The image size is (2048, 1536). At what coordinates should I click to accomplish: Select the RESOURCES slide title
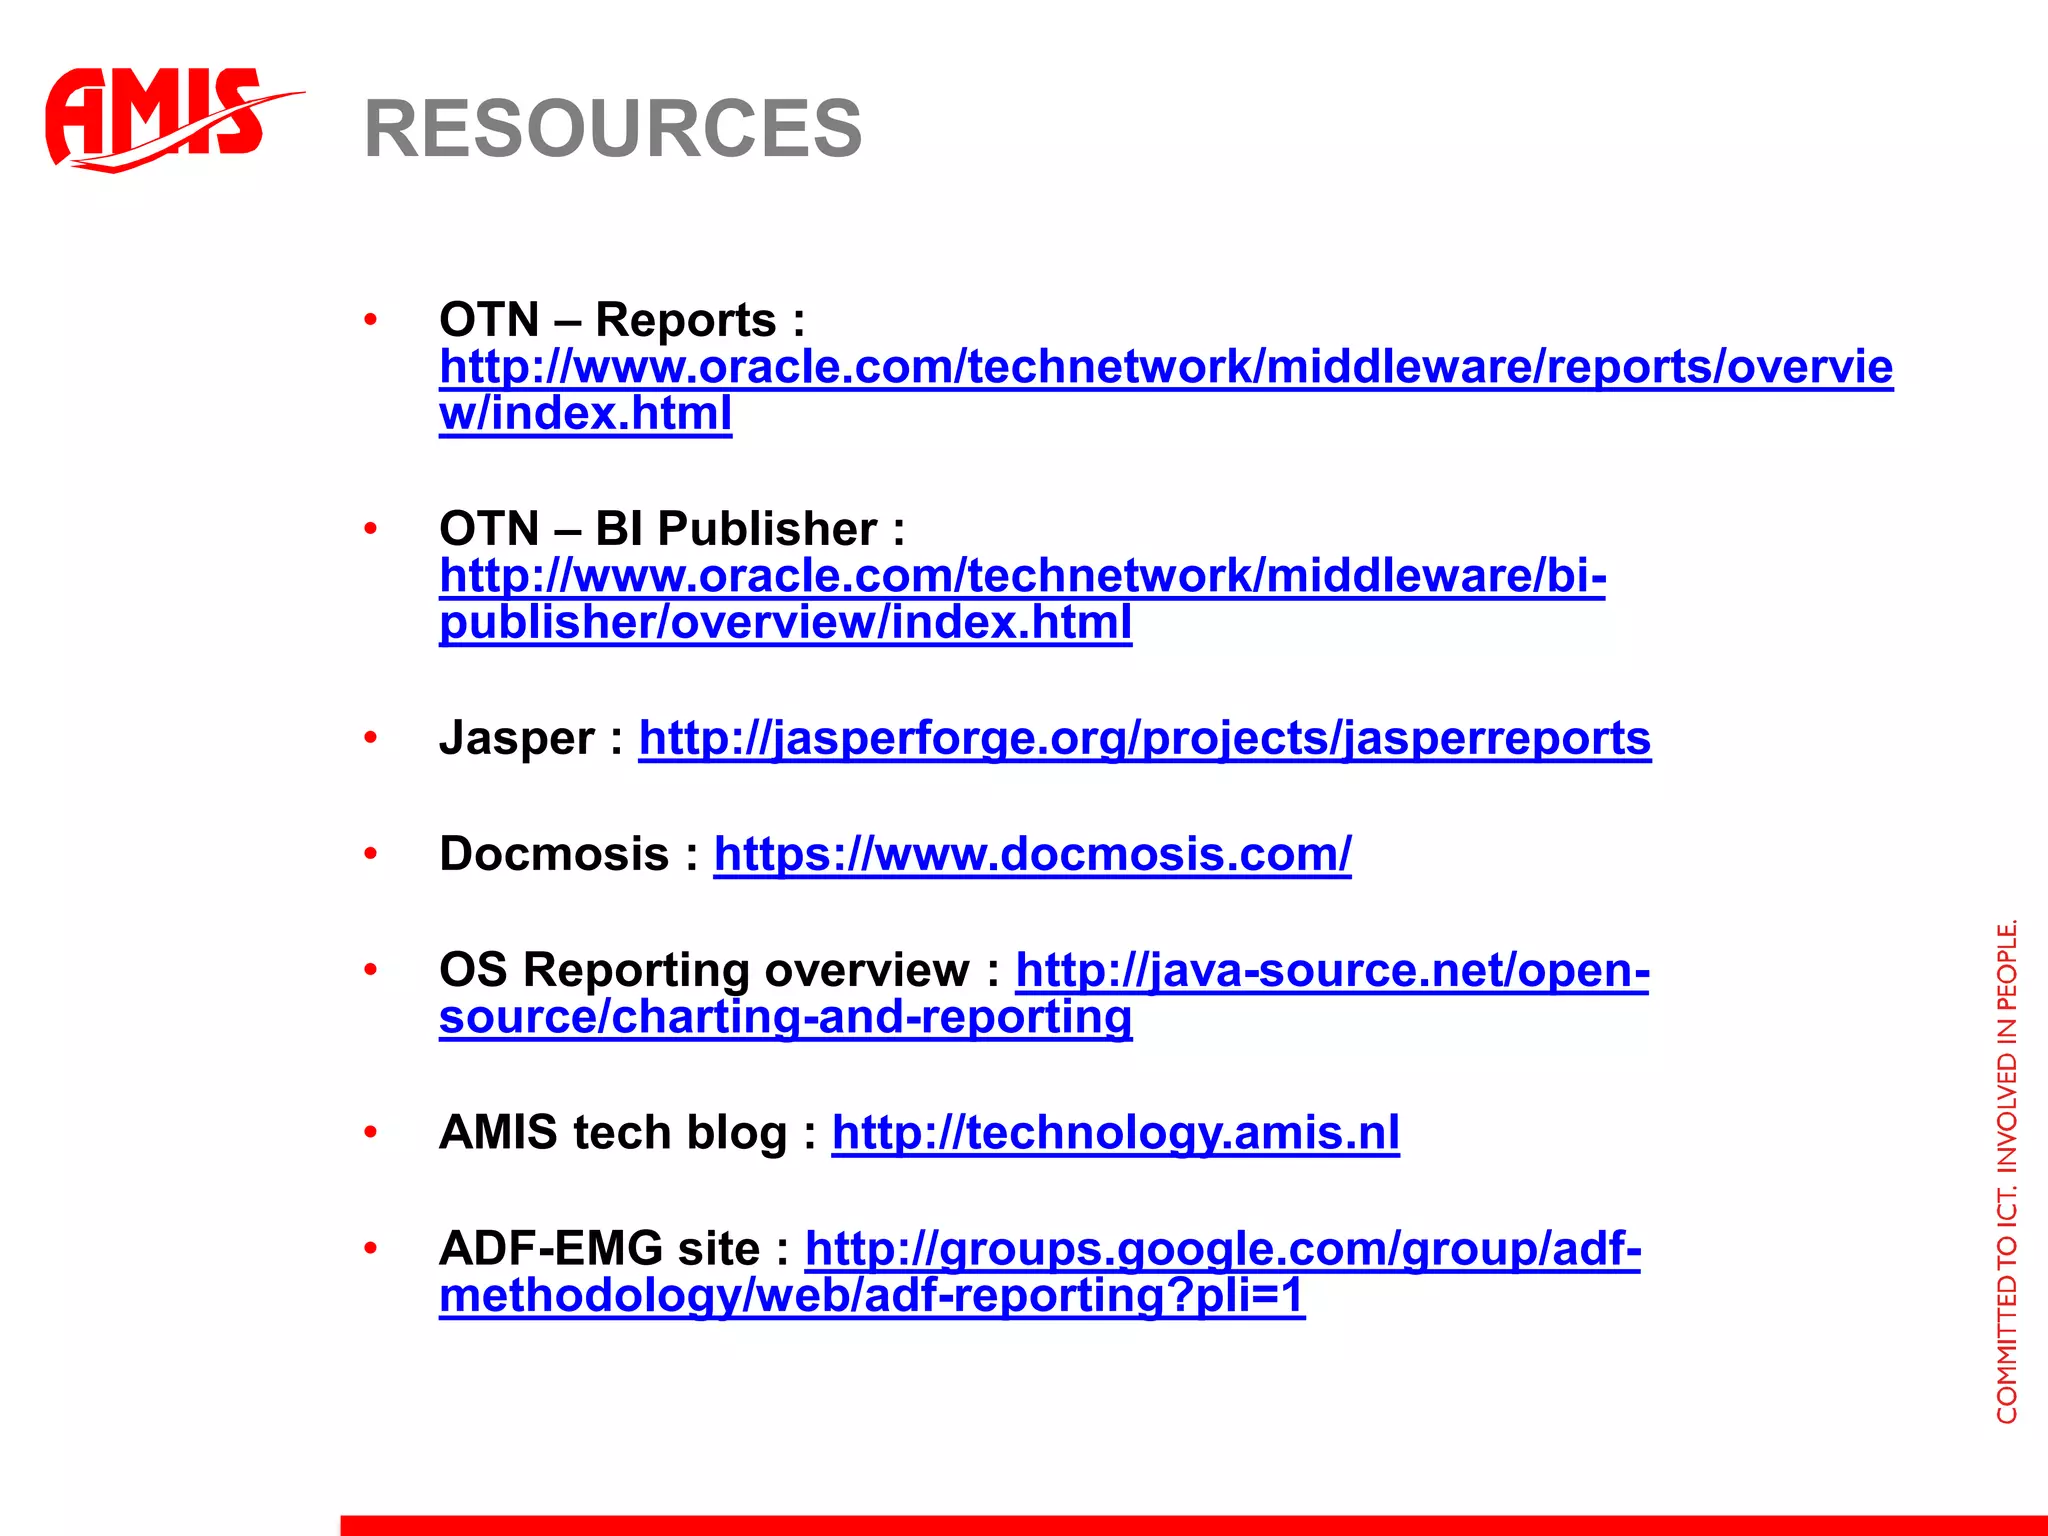(x=613, y=128)
